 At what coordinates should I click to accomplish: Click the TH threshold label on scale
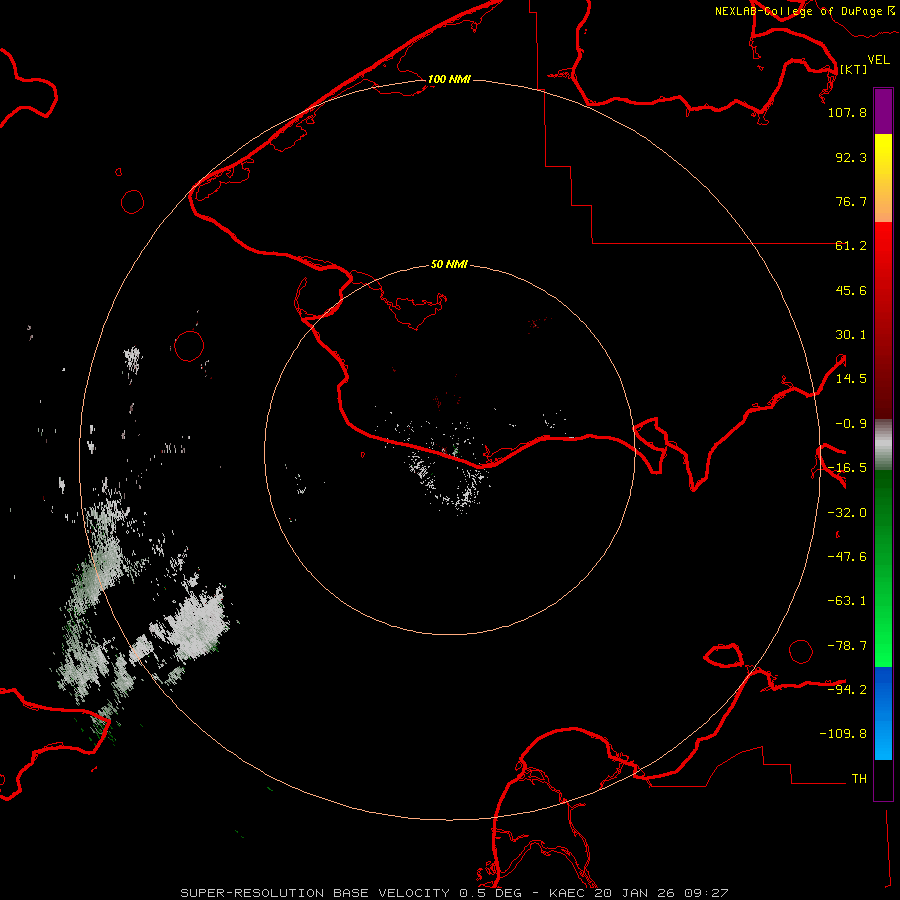859,779
